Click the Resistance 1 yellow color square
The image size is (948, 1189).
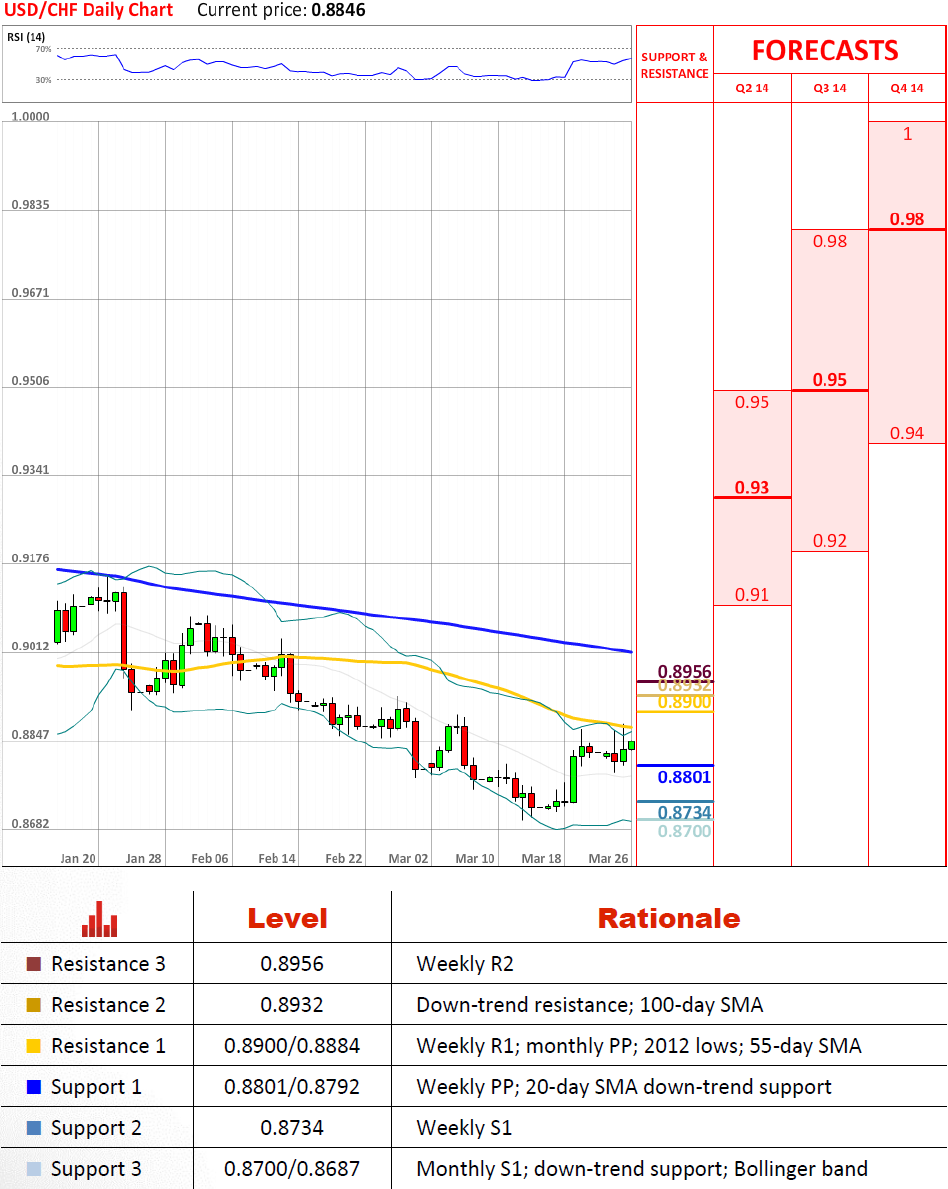(33, 1046)
